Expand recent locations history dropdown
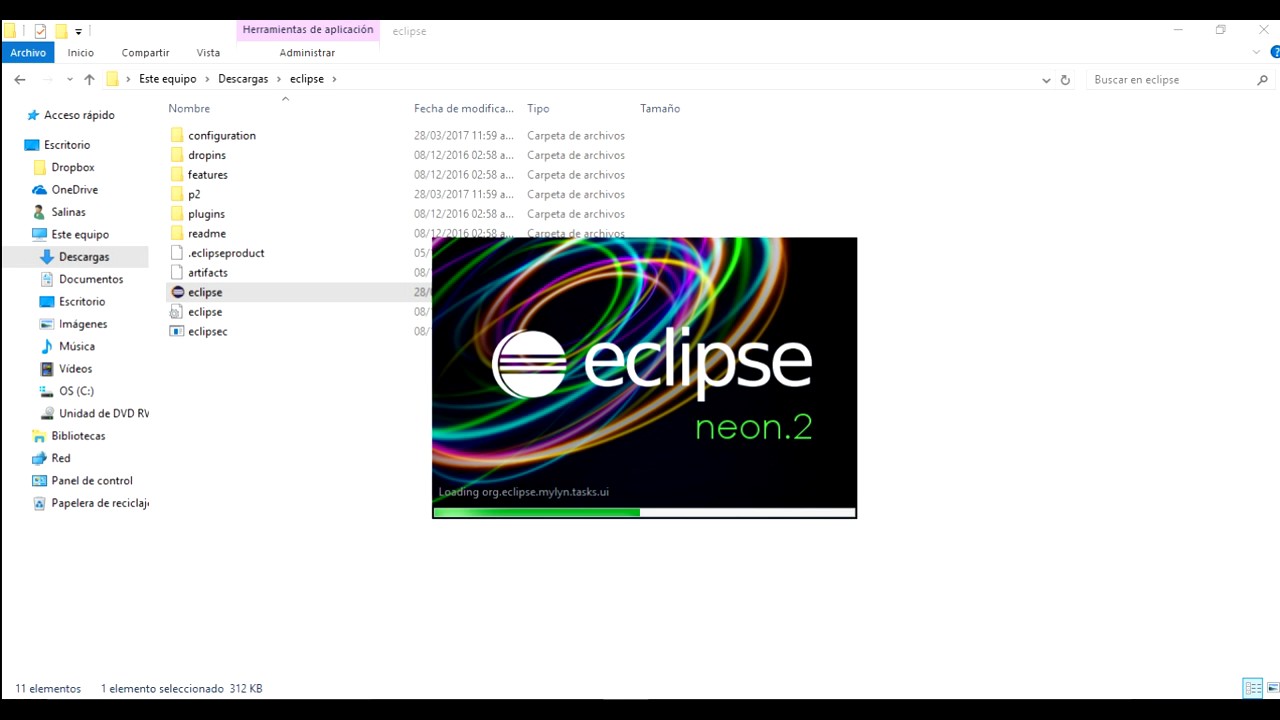 coord(69,79)
